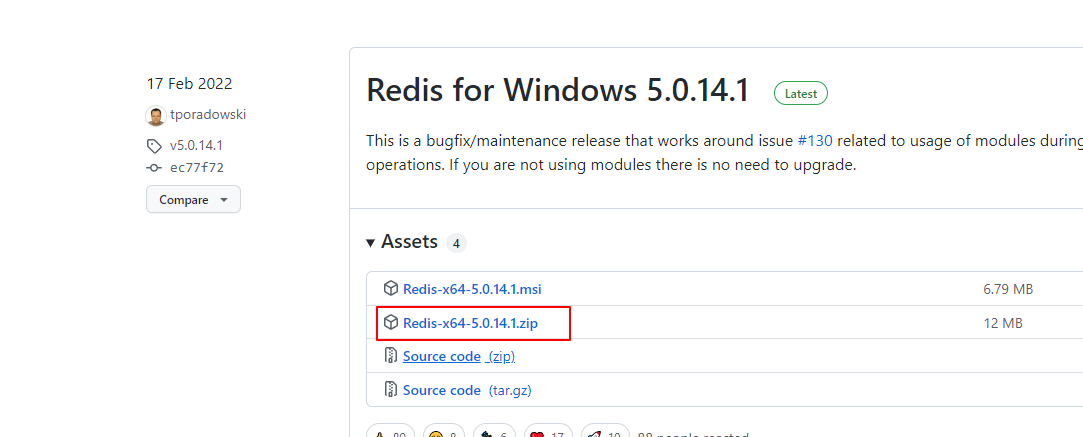The height and width of the screenshot is (437, 1083).
Task: Download Redis-x64-5.0.14.1.msi
Action: pyautogui.click(x=472, y=289)
